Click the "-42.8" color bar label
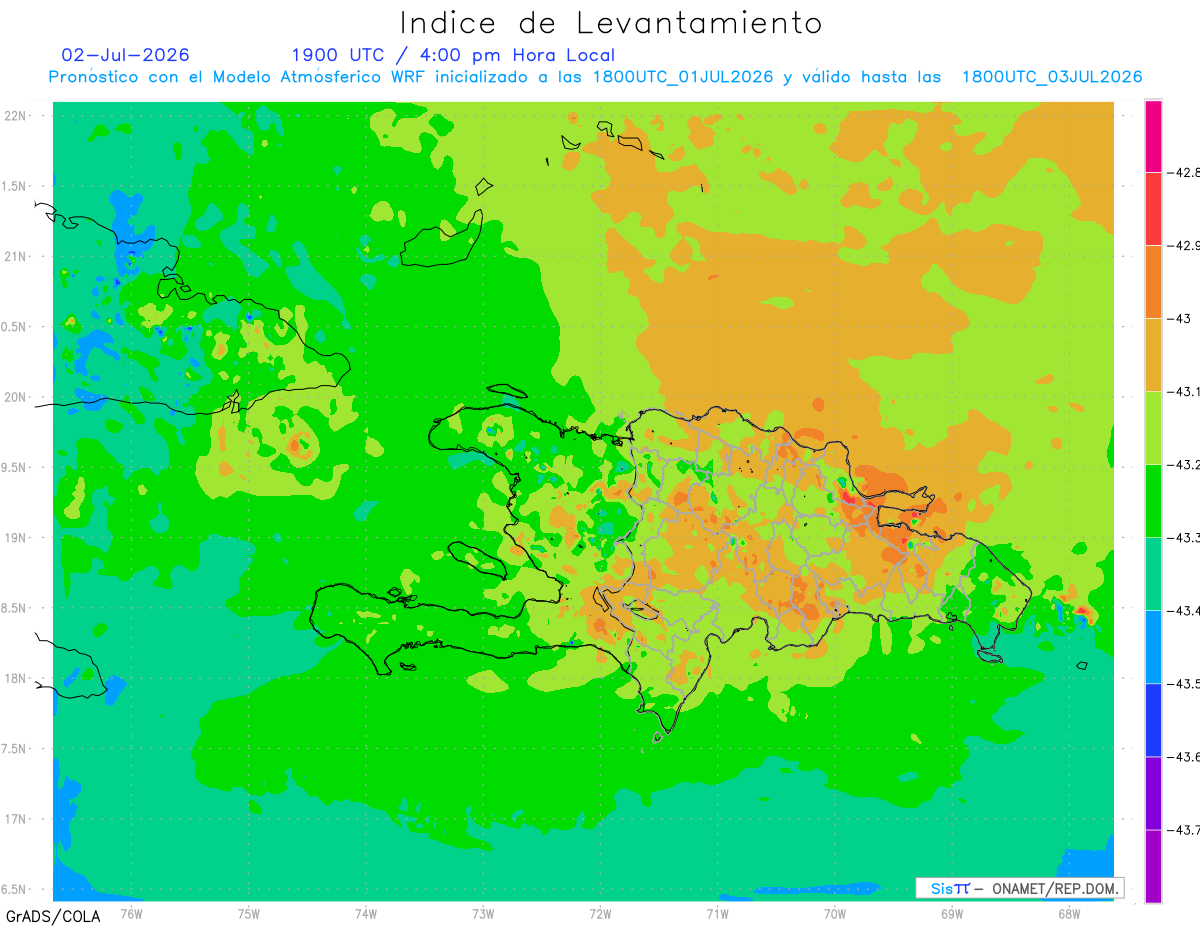The image size is (1200, 927). [x=1185, y=172]
